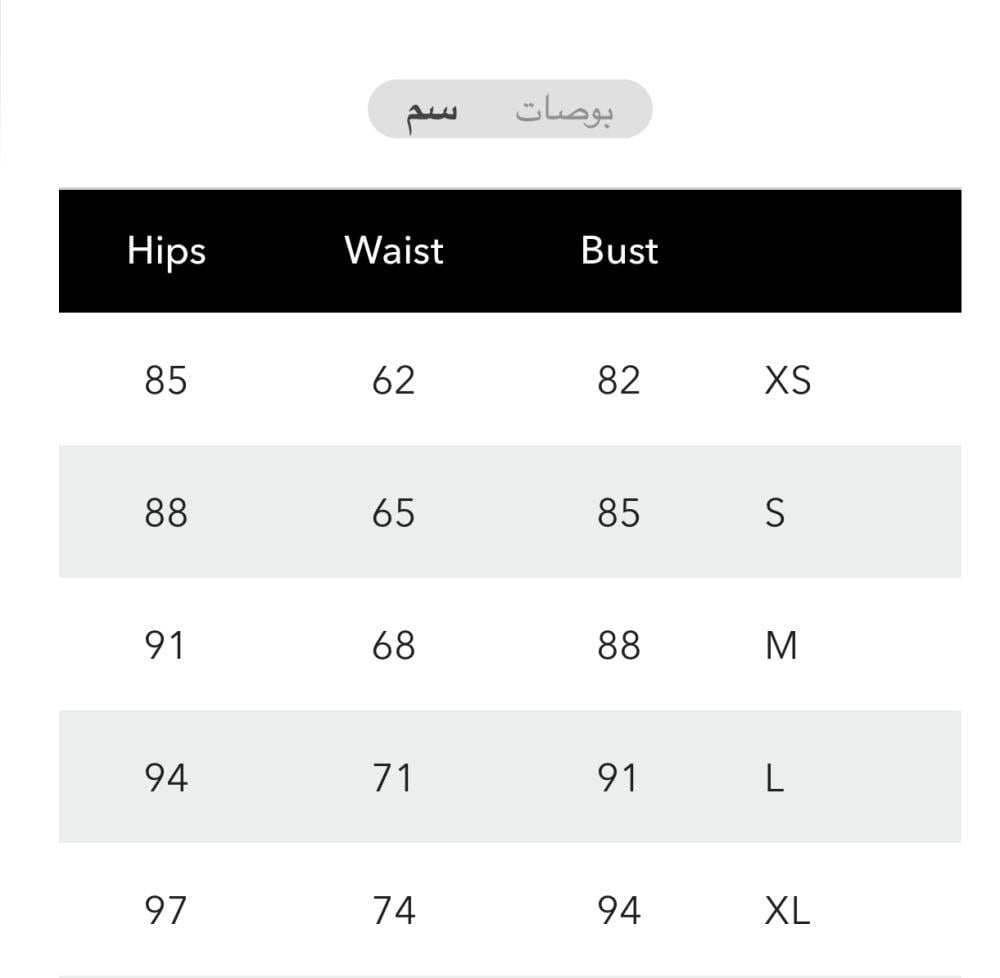Switch units to بوصات (inches)
This screenshot has height=978, width=1000.
click(x=564, y=111)
